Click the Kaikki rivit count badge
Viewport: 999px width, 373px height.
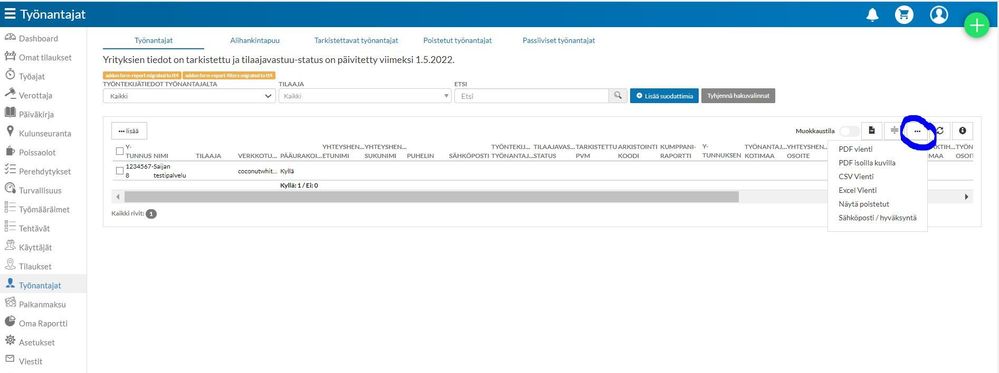pos(152,214)
